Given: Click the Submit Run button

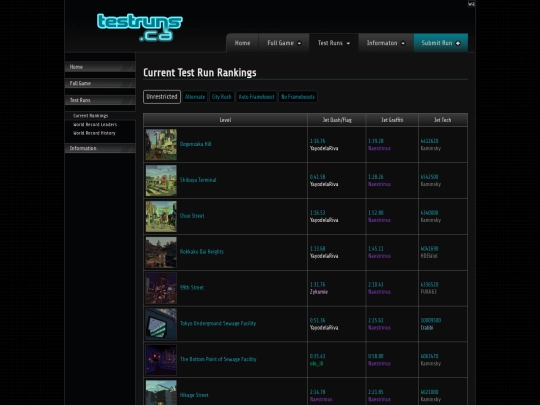Looking at the screenshot, I should [x=441, y=43].
